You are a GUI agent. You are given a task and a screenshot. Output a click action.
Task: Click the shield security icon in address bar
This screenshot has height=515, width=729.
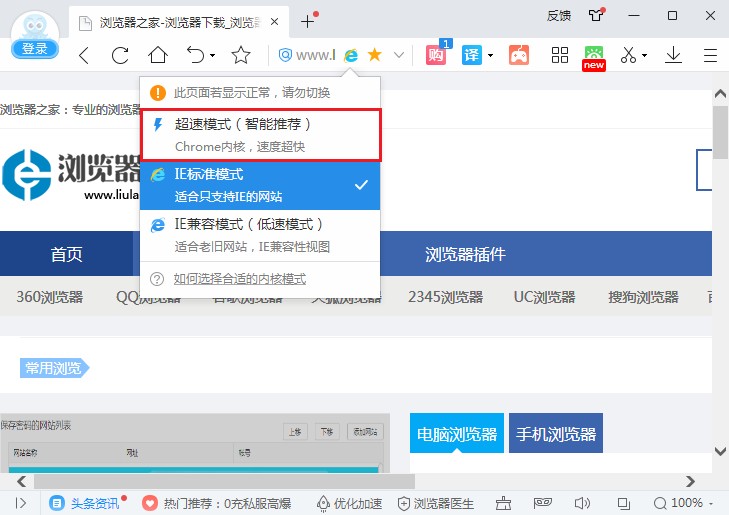[285, 55]
